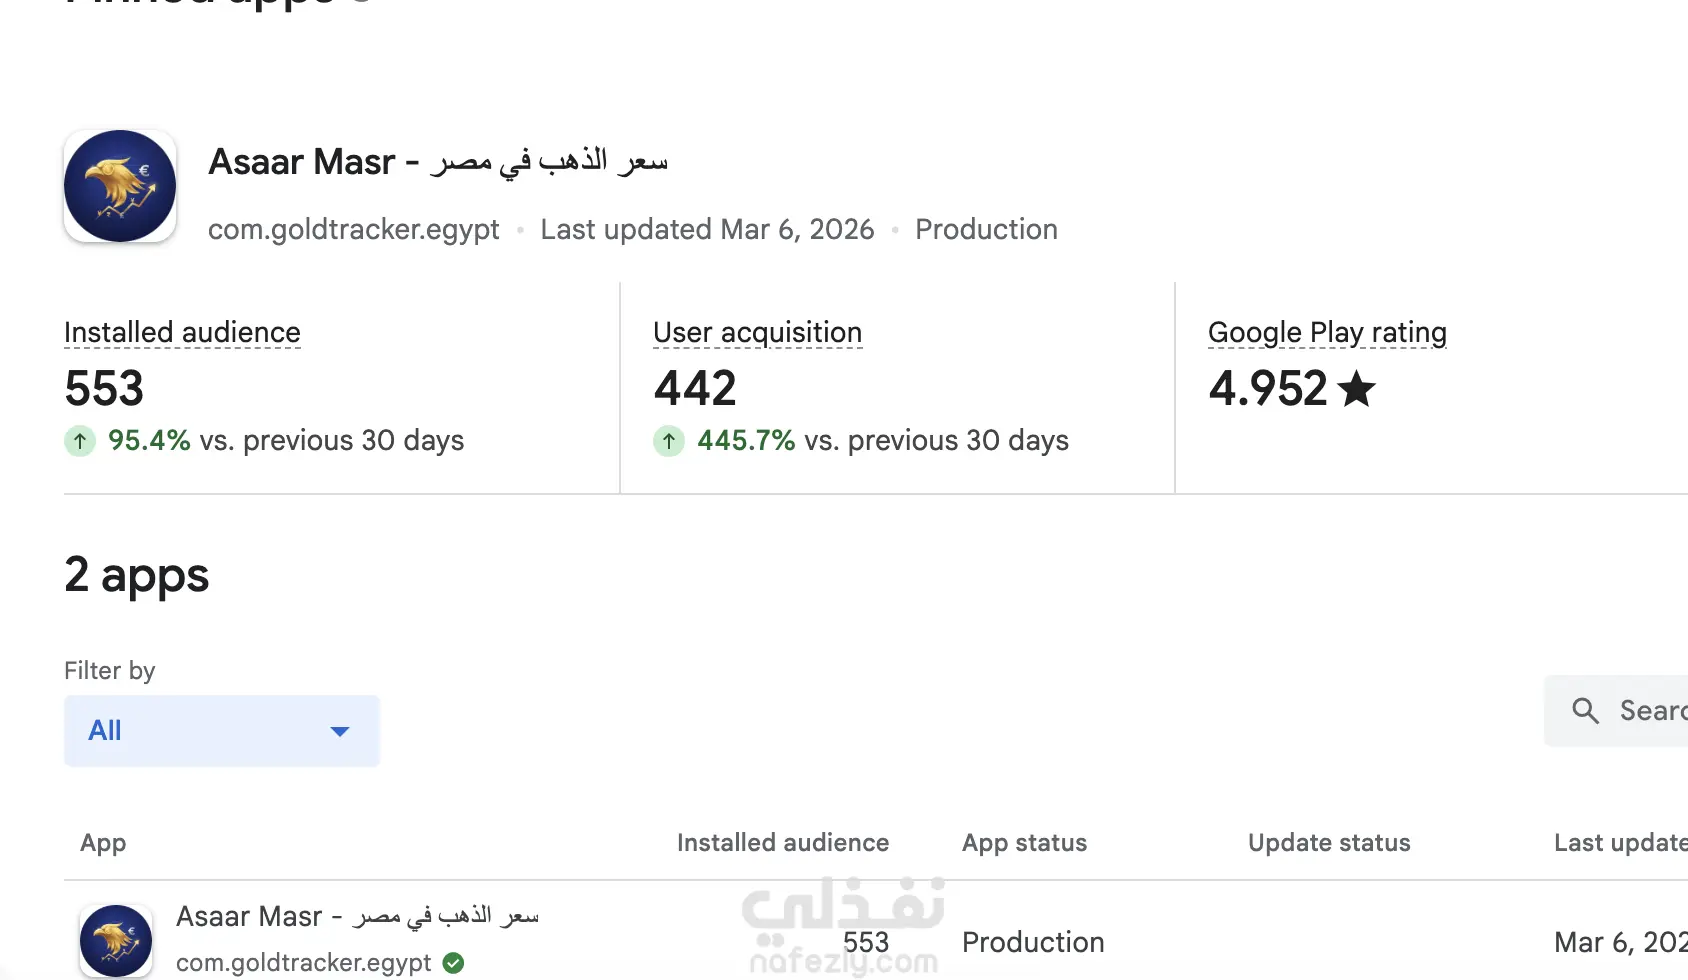The height and width of the screenshot is (980, 1688).
Task: Click the Asaar Masr app icon in table row
Action: pyautogui.click(x=116, y=941)
